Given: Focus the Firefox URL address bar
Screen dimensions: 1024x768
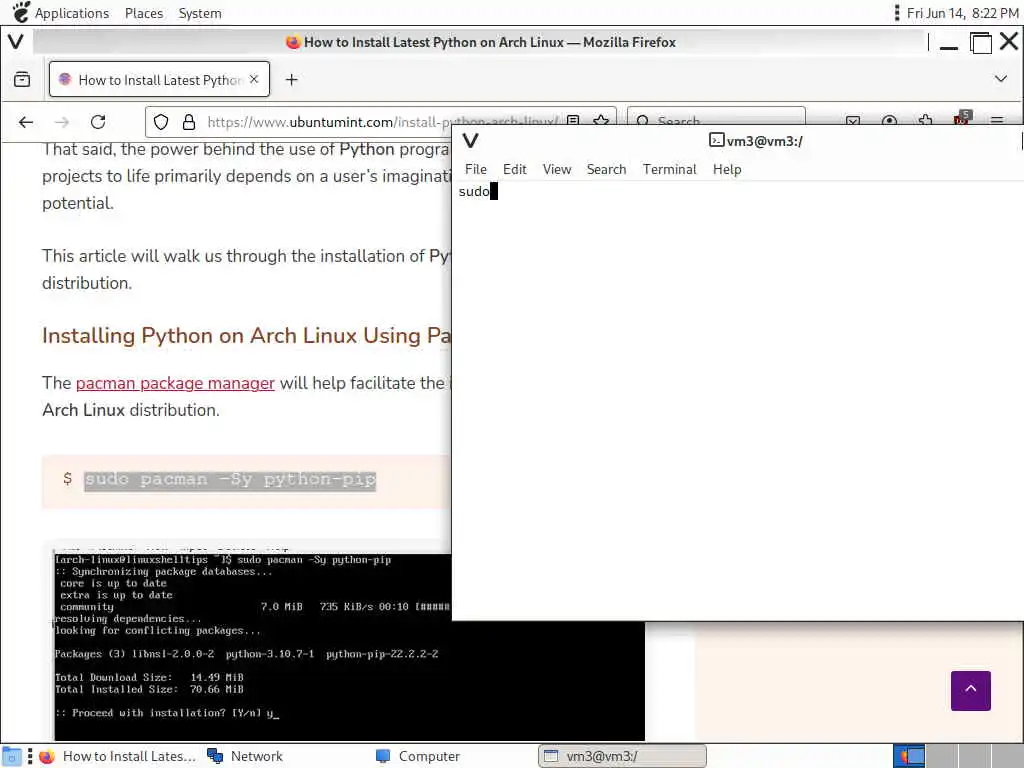Looking at the screenshot, I should (x=382, y=122).
